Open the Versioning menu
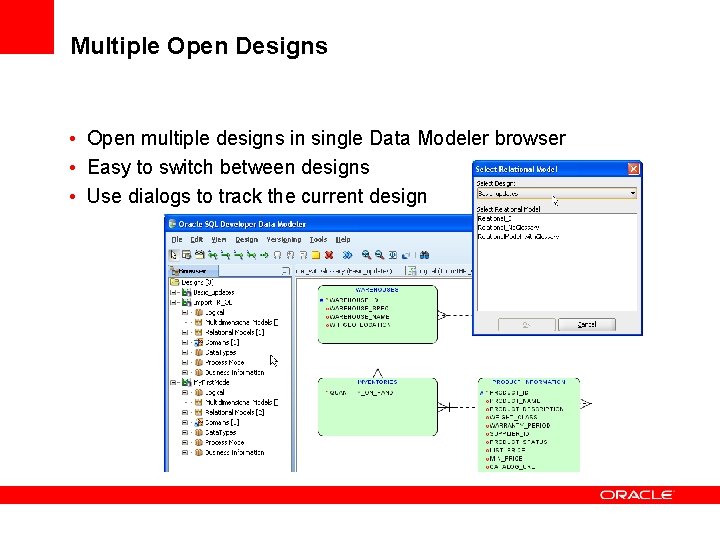720x540 pixels. pyautogui.click(x=284, y=240)
